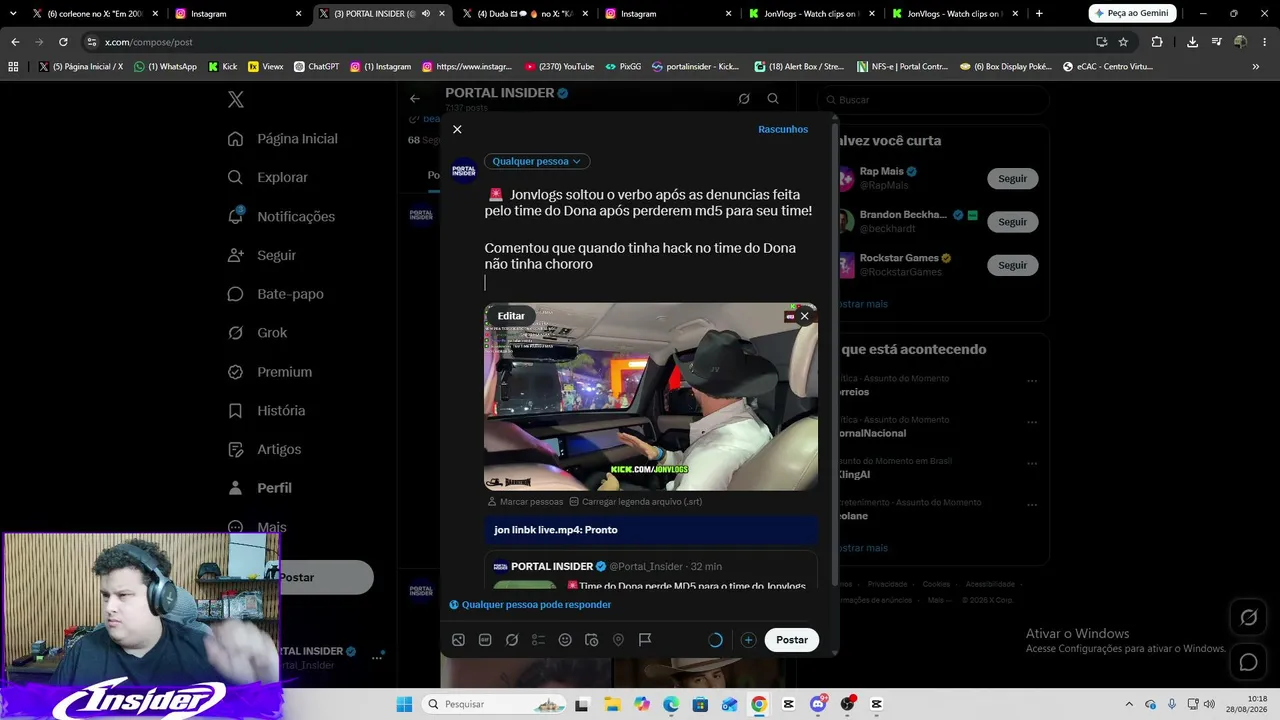Follow Rockstar Games with Seguir button

point(1012,265)
